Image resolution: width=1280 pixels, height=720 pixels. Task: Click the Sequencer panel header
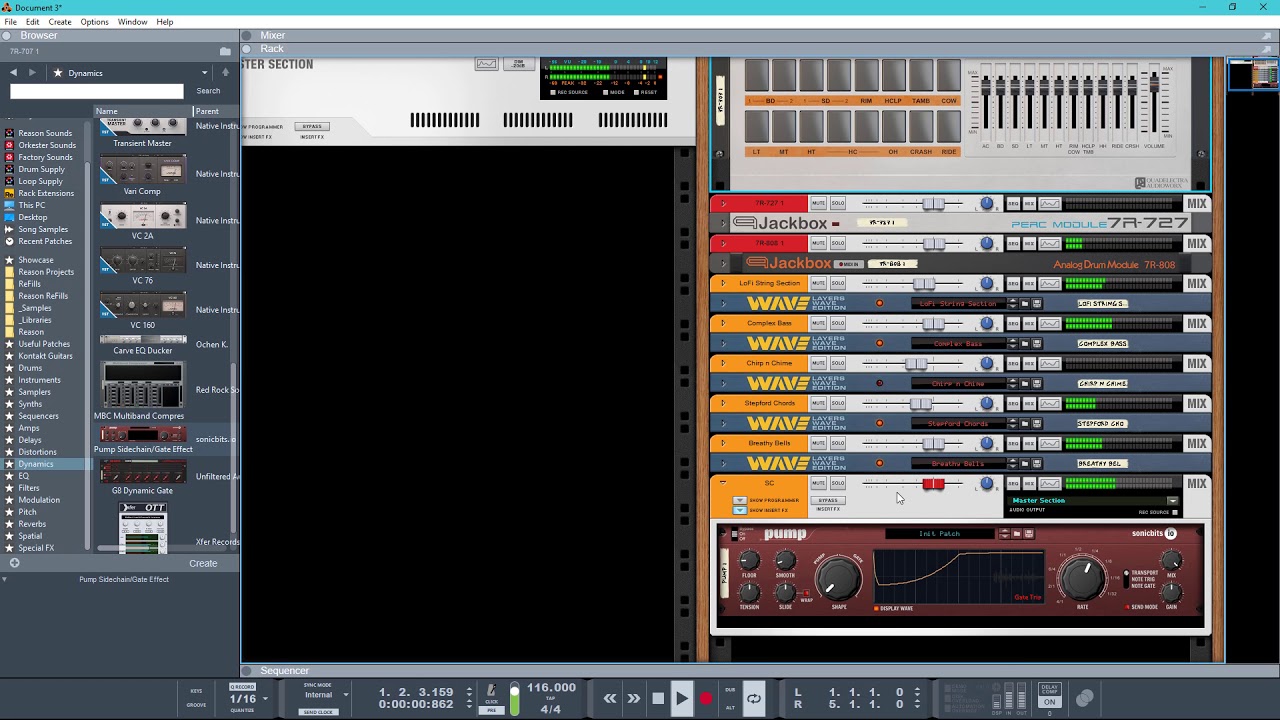[284, 671]
